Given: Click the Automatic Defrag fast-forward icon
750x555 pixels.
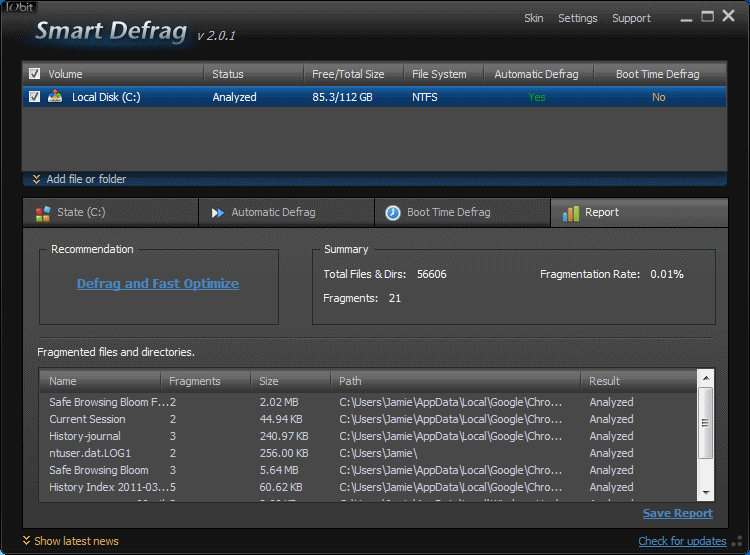Looking at the screenshot, I should [x=218, y=213].
